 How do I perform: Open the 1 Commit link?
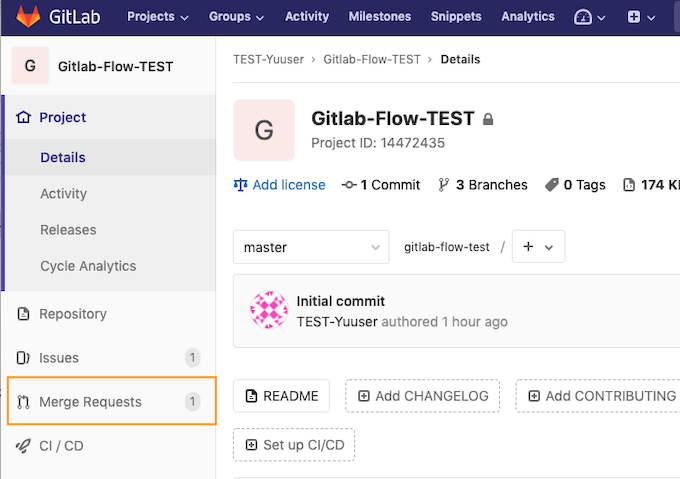(x=380, y=185)
